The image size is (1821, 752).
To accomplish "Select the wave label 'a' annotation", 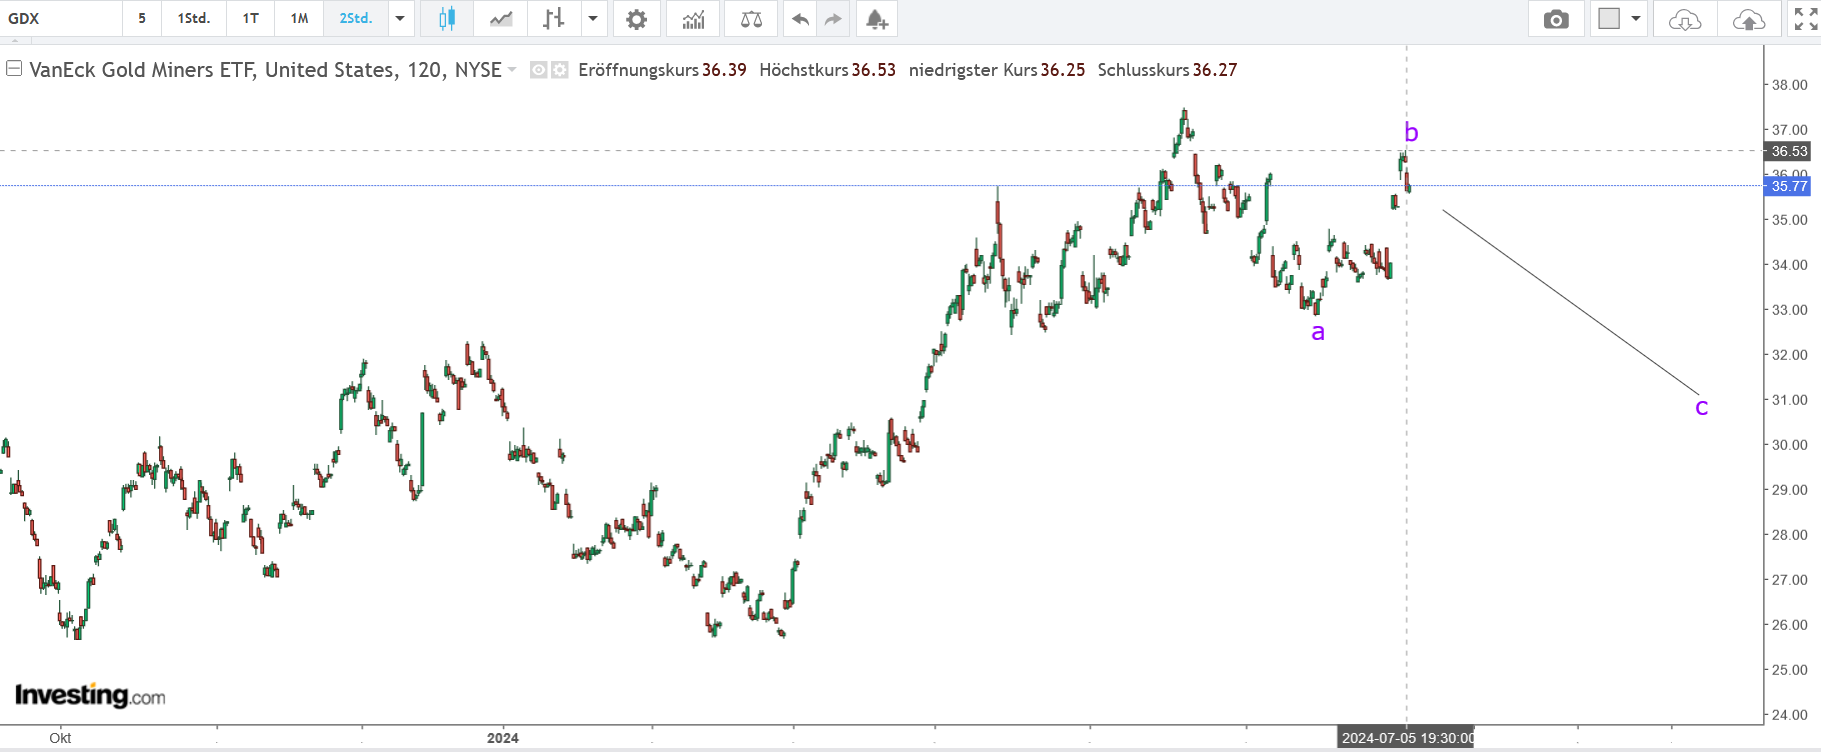I will 1318,332.
